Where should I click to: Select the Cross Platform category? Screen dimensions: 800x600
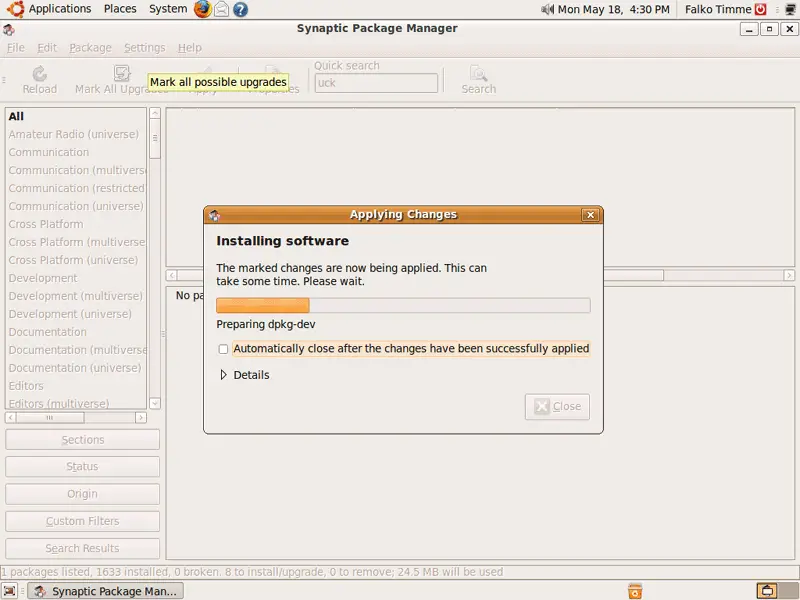(76, 224)
